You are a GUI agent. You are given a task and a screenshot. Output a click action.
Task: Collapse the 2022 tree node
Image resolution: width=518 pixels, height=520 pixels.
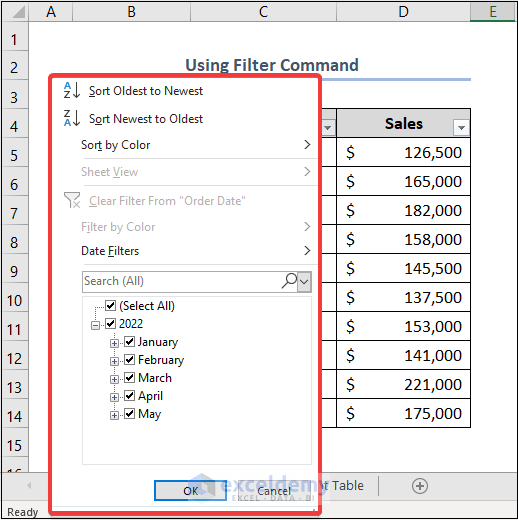coord(95,325)
